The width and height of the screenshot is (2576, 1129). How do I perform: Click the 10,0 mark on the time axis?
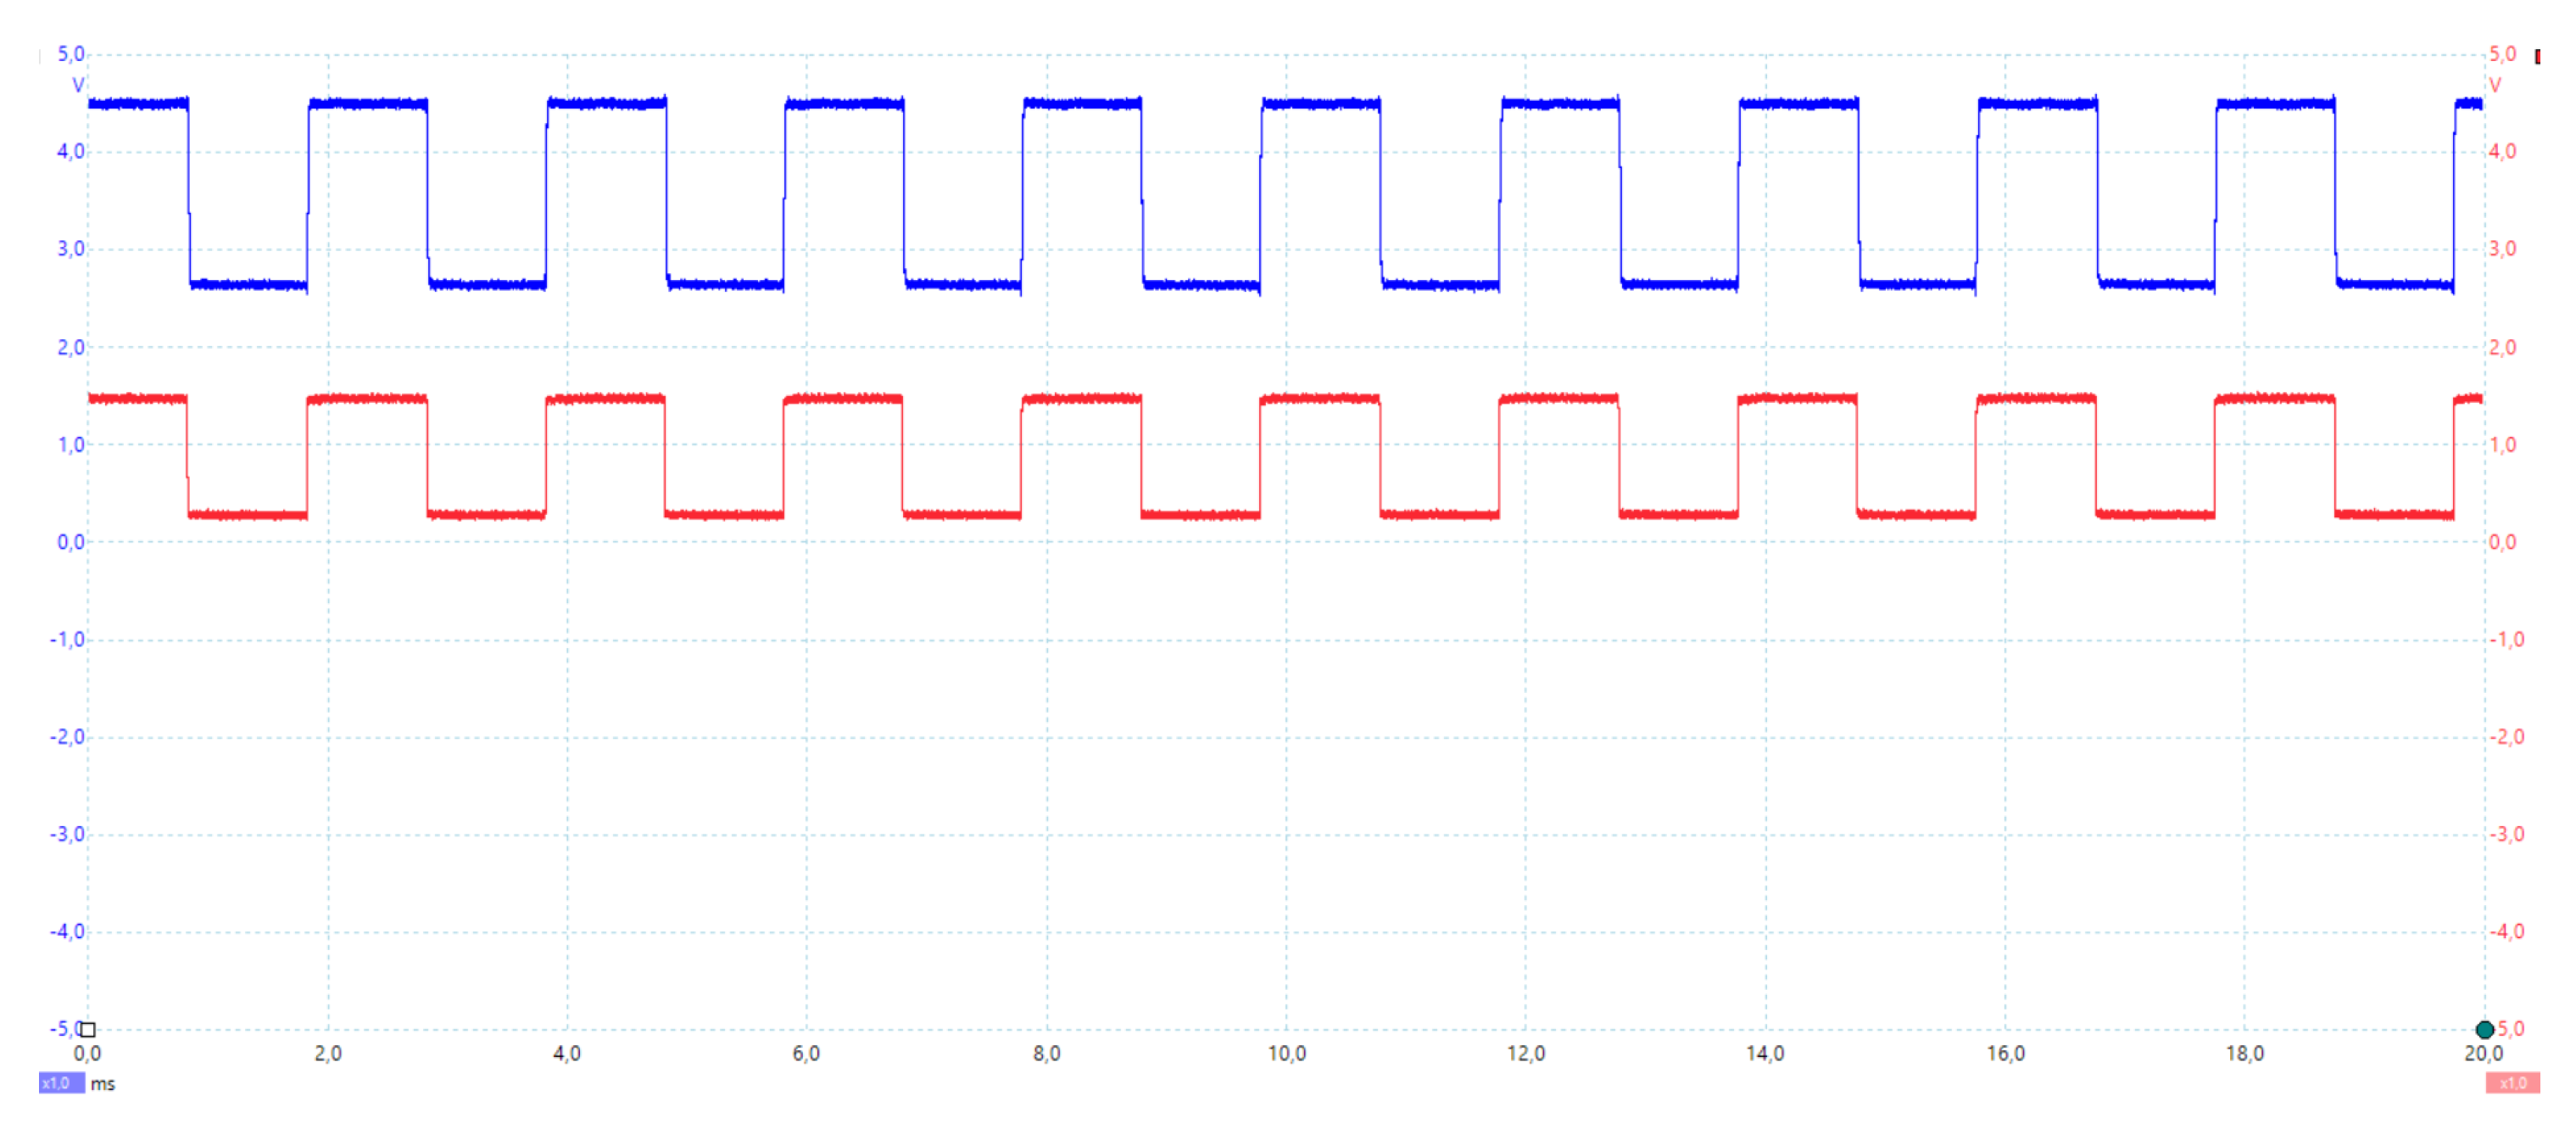[x=1286, y=1053]
